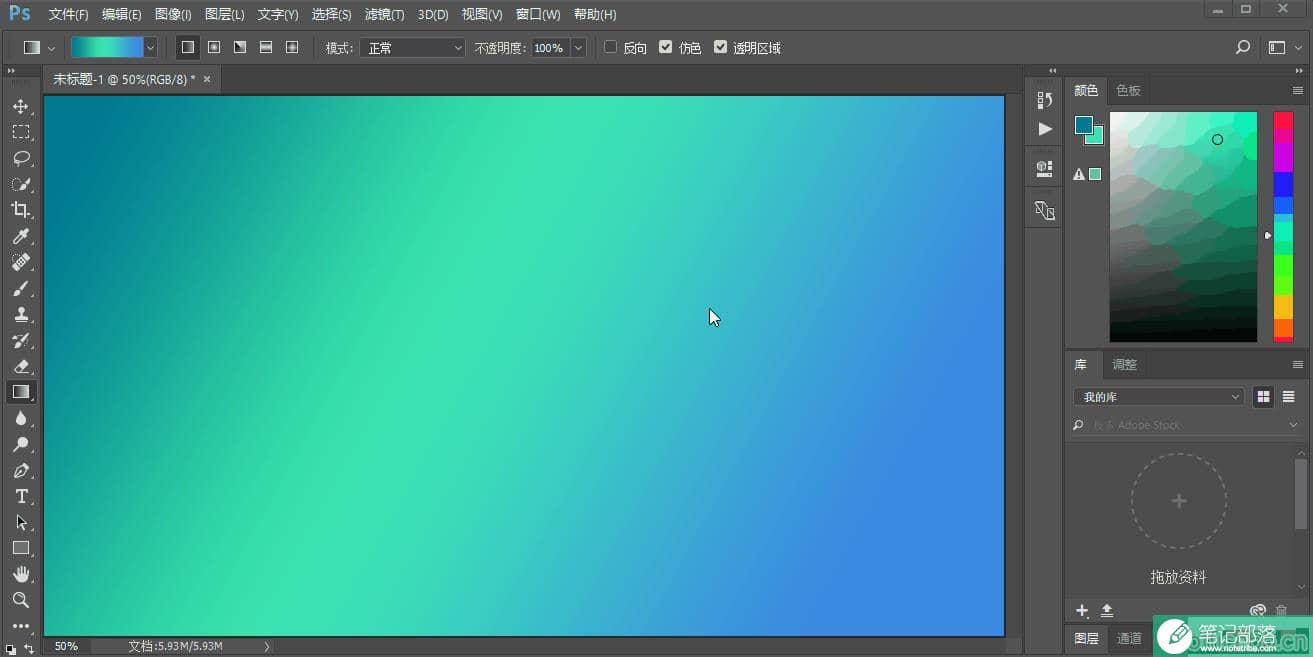Click the 不透明度 value field
This screenshot has width=1313, height=657.
pyautogui.click(x=549, y=47)
